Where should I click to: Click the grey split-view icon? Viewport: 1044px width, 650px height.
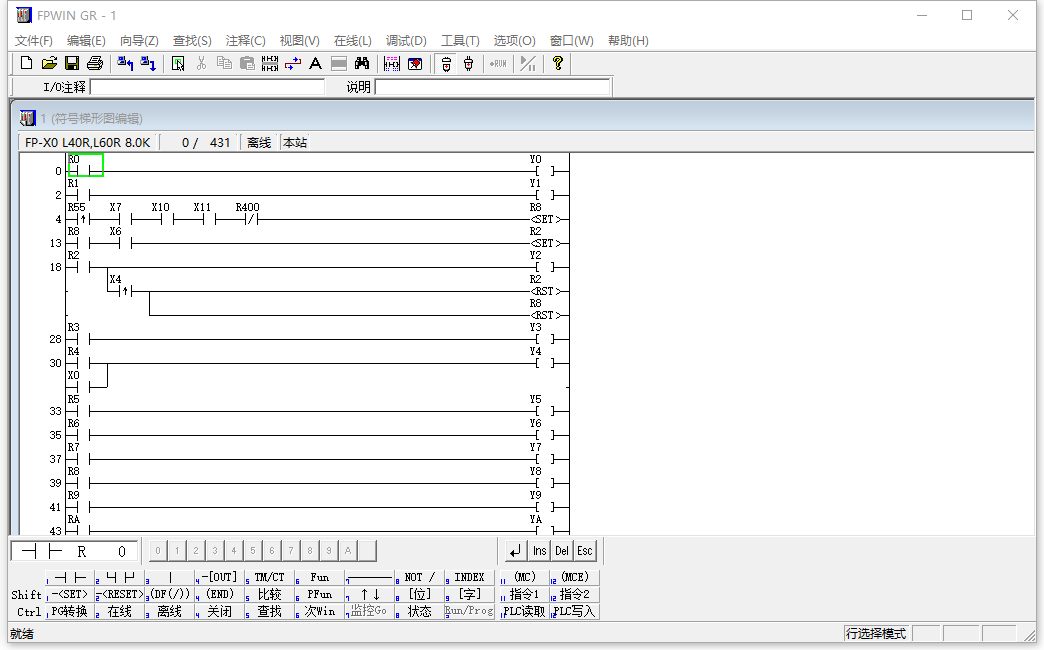pos(339,63)
